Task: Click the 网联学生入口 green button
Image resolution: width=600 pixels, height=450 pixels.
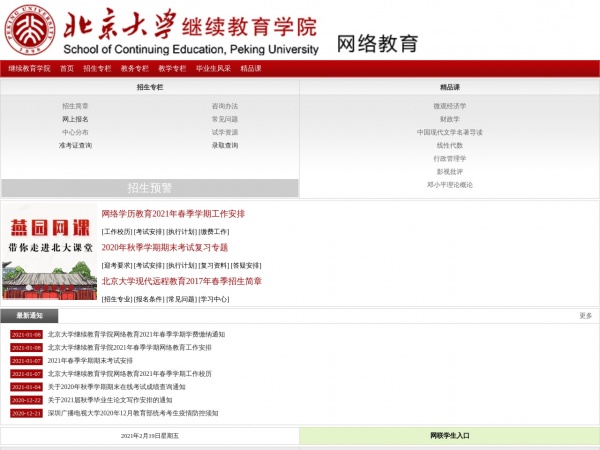Action: coord(450,435)
